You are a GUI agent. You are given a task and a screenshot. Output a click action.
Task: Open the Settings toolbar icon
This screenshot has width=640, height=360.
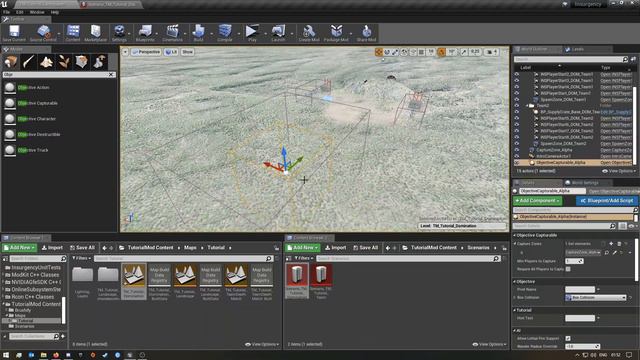point(119,33)
